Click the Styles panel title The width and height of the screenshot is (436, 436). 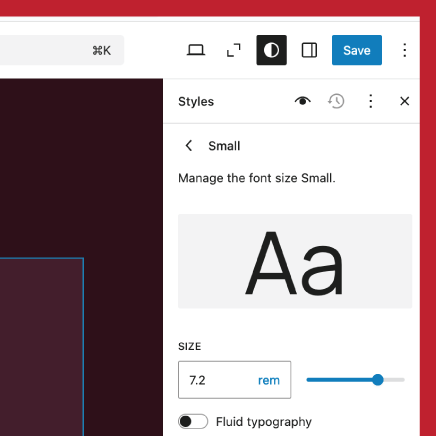(196, 101)
